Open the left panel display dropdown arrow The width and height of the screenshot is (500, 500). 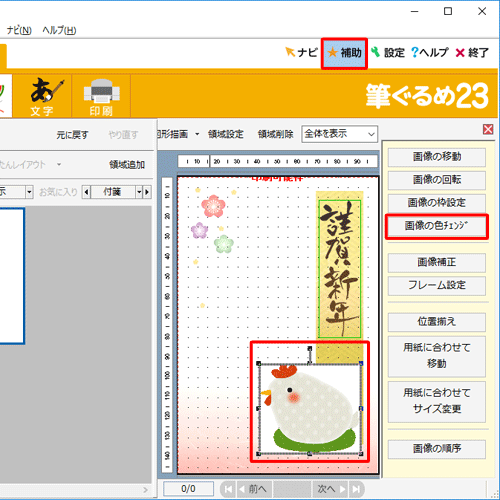tap(29, 192)
